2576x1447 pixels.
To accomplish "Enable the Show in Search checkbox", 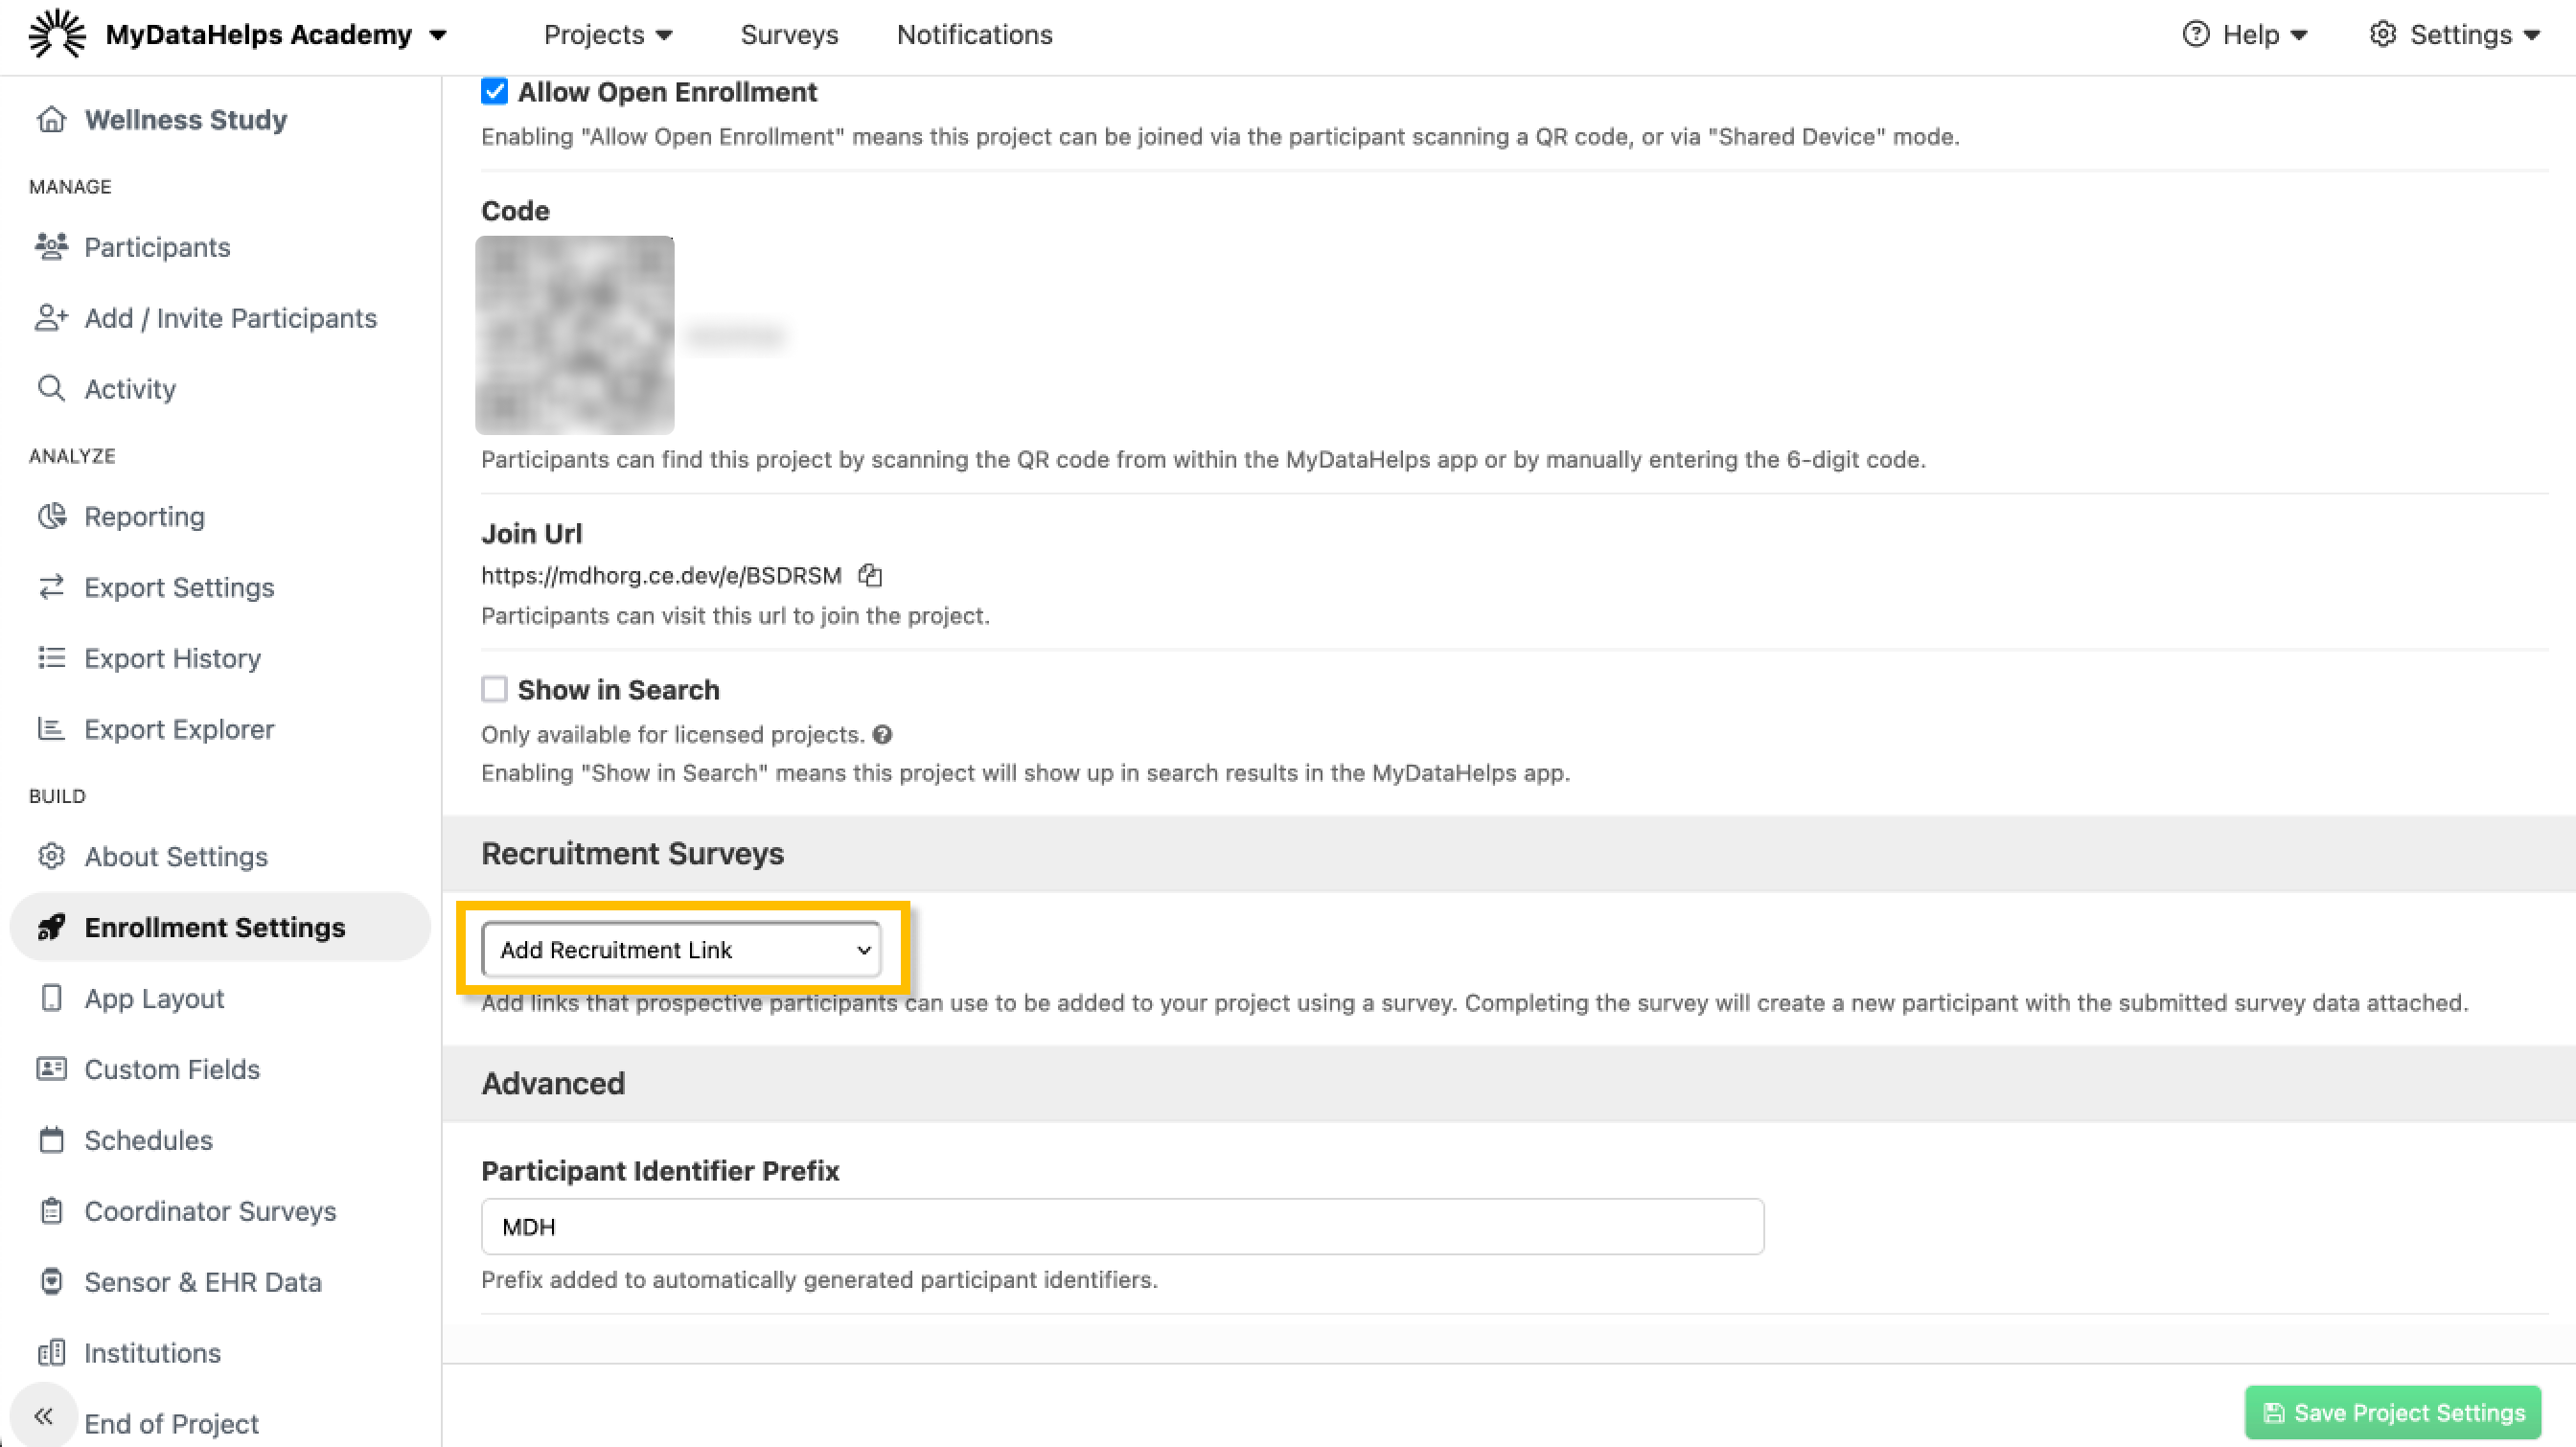I will point(494,690).
